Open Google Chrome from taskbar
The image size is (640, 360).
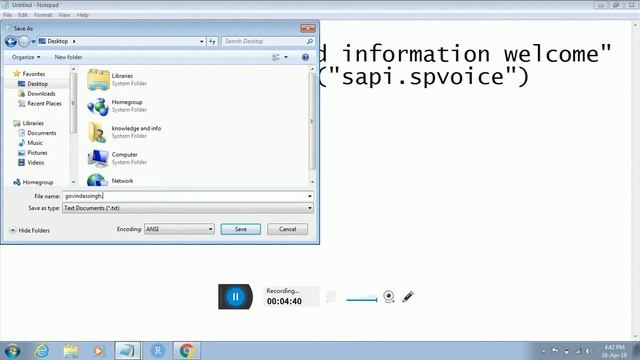coord(187,351)
